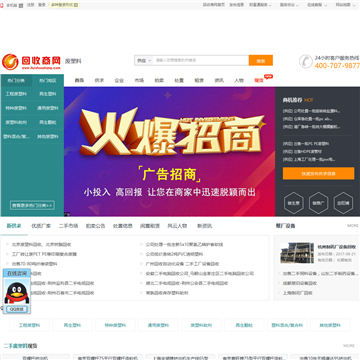Select 再生颗粒 in the teal sidebar

[48, 122]
